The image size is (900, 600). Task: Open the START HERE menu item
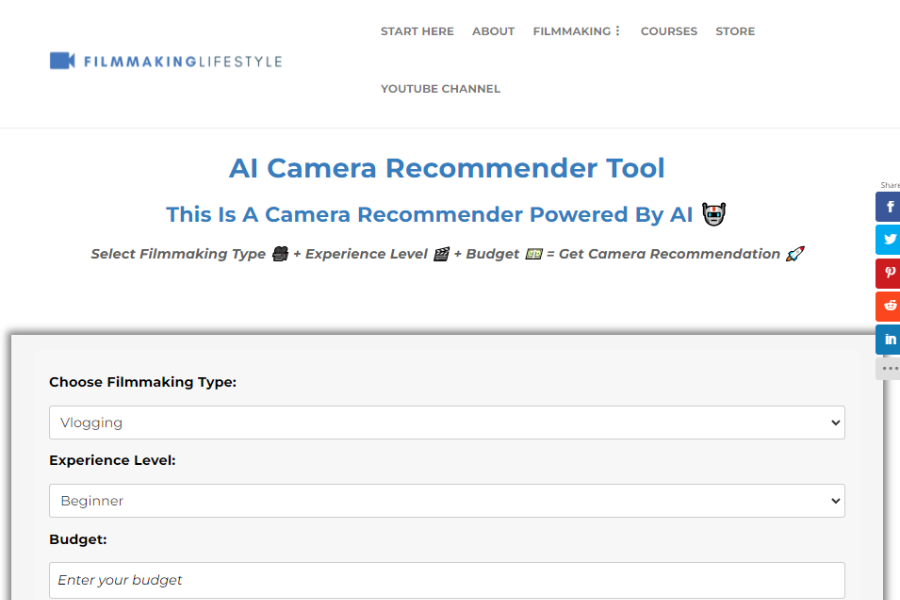417,31
